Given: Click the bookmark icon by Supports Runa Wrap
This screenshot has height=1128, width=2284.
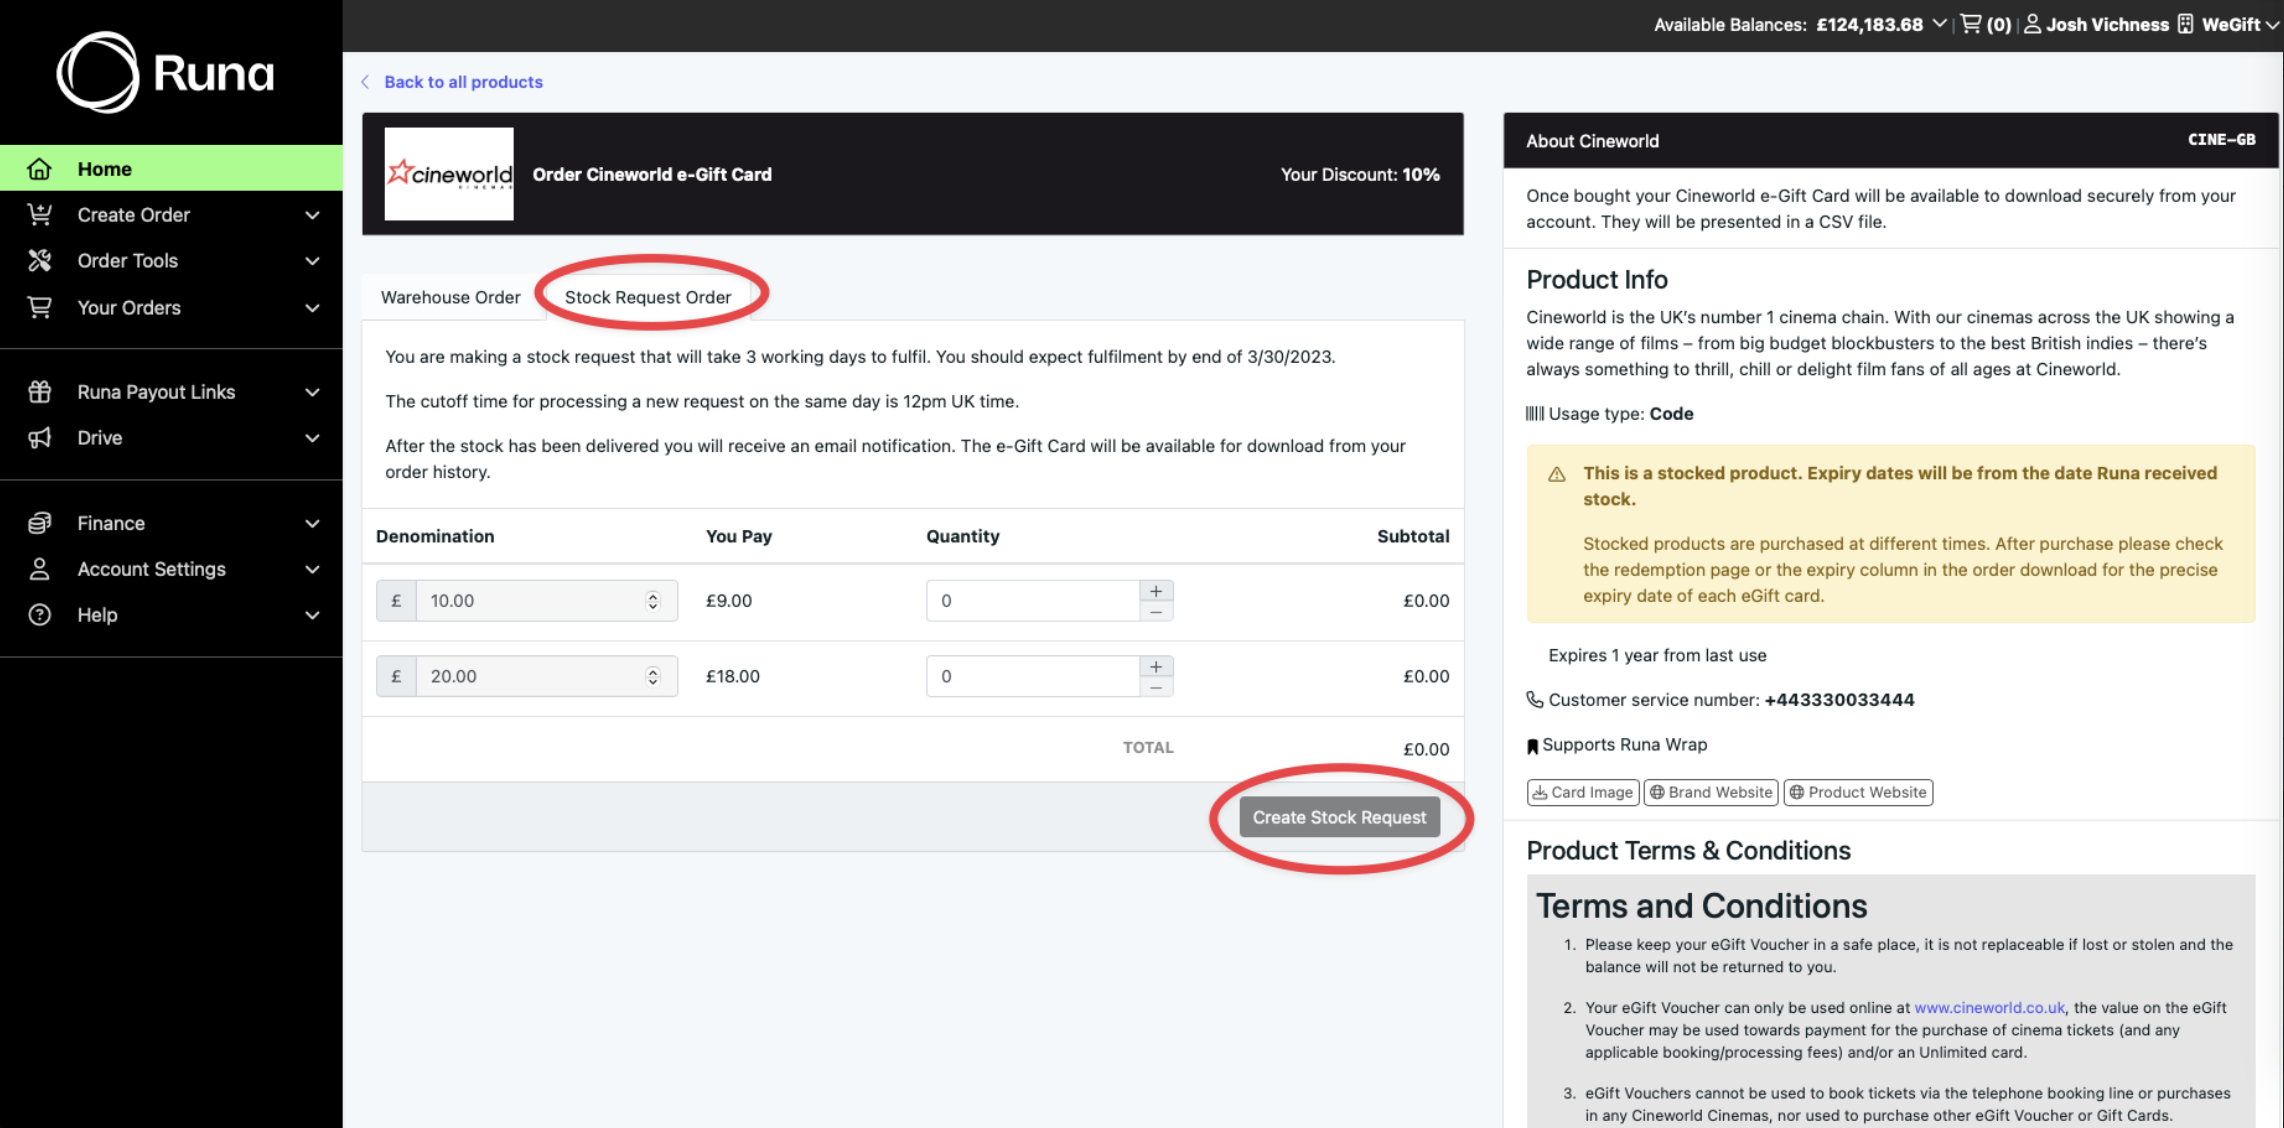Looking at the screenshot, I should pyautogui.click(x=1532, y=746).
